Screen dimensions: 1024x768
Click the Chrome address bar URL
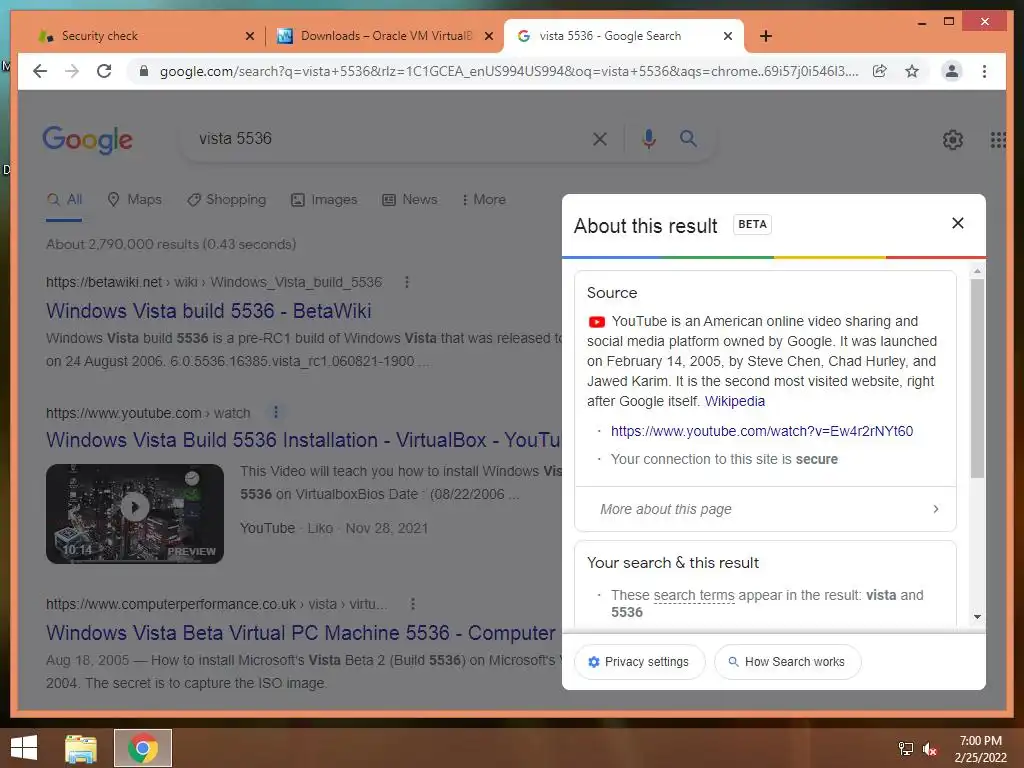[509, 71]
